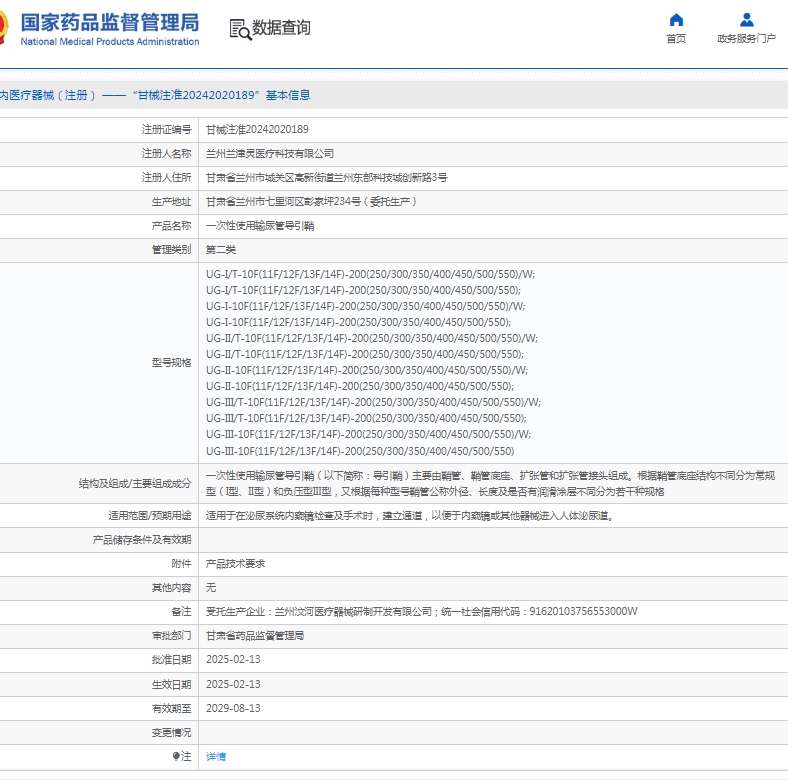This screenshot has width=788, height=780.
Task: Click expiry date 2029-08-13
Action: tap(233, 708)
